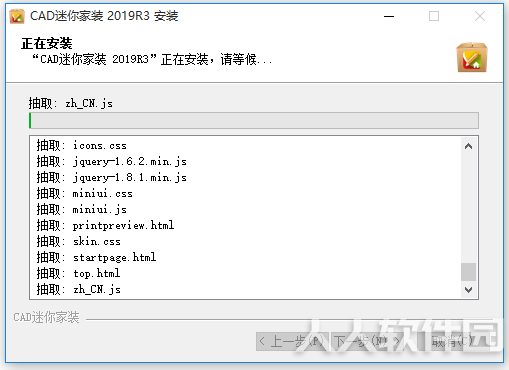Click the large package box icon in header
Screen dimensions: 509x370
tap(472, 57)
